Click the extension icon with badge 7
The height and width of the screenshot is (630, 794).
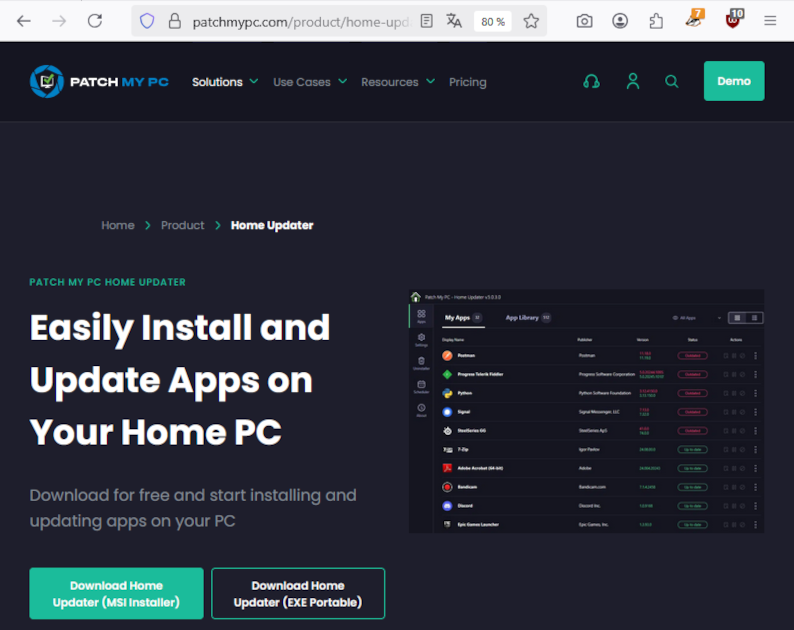(694, 20)
